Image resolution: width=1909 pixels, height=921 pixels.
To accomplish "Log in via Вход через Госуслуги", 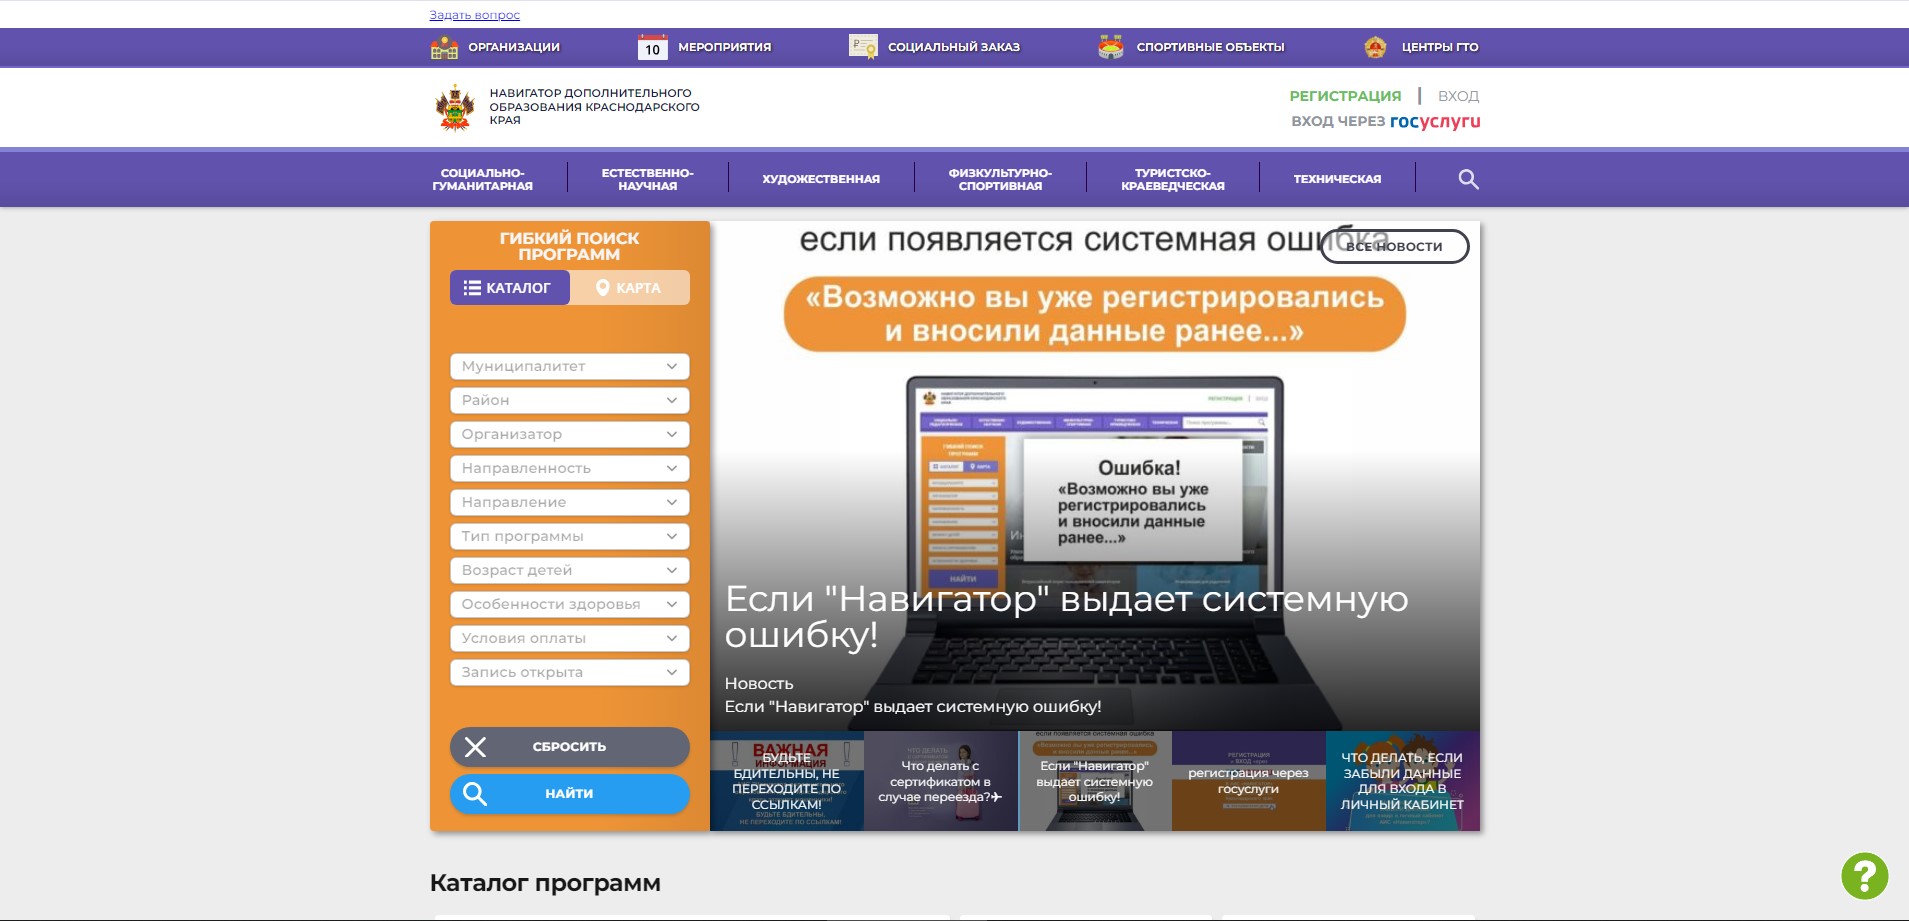I will 1385,121.
